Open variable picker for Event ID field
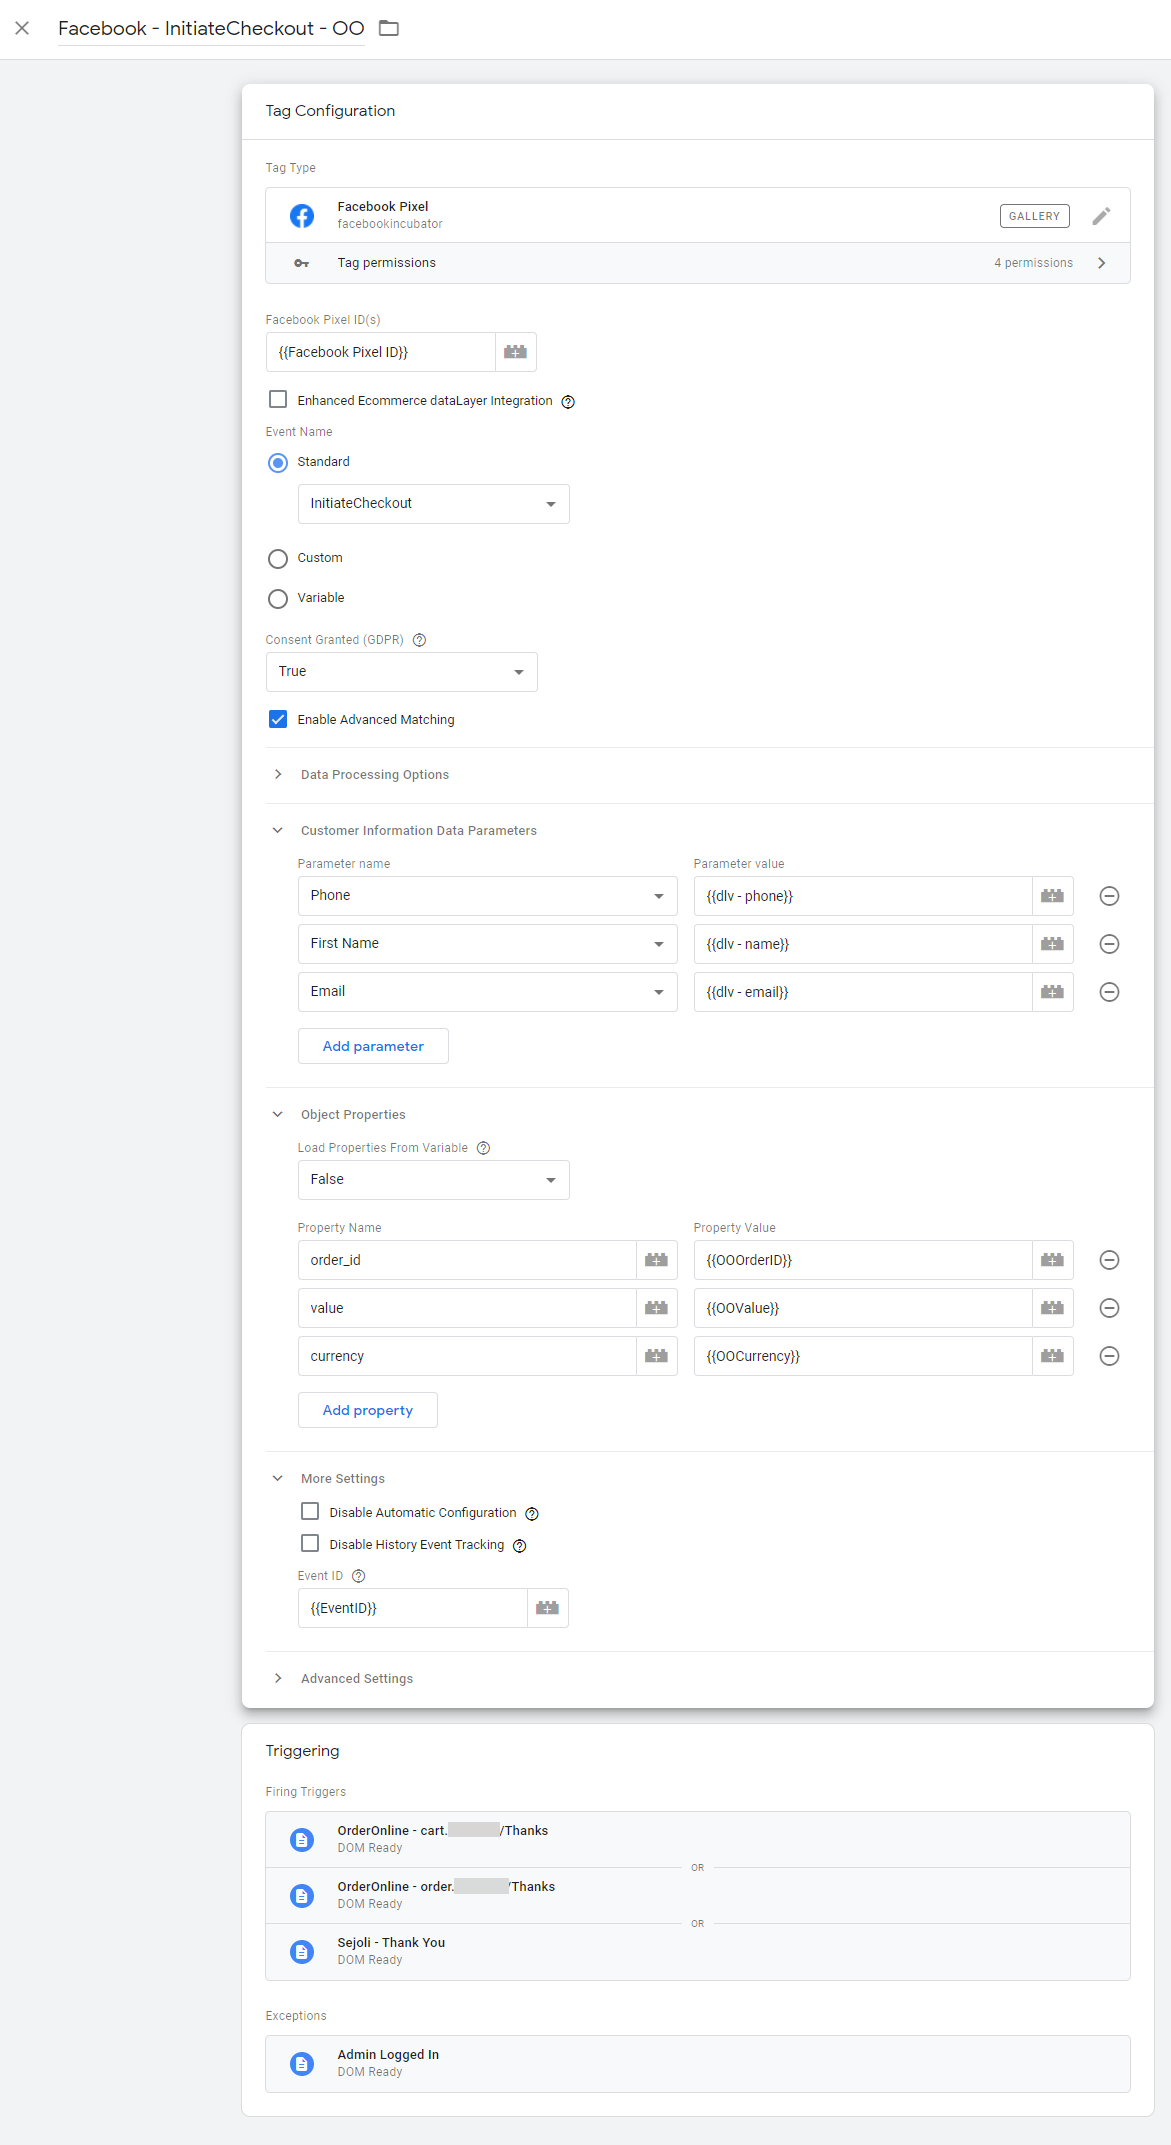The width and height of the screenshot is (1171, 2145). 547,1608
